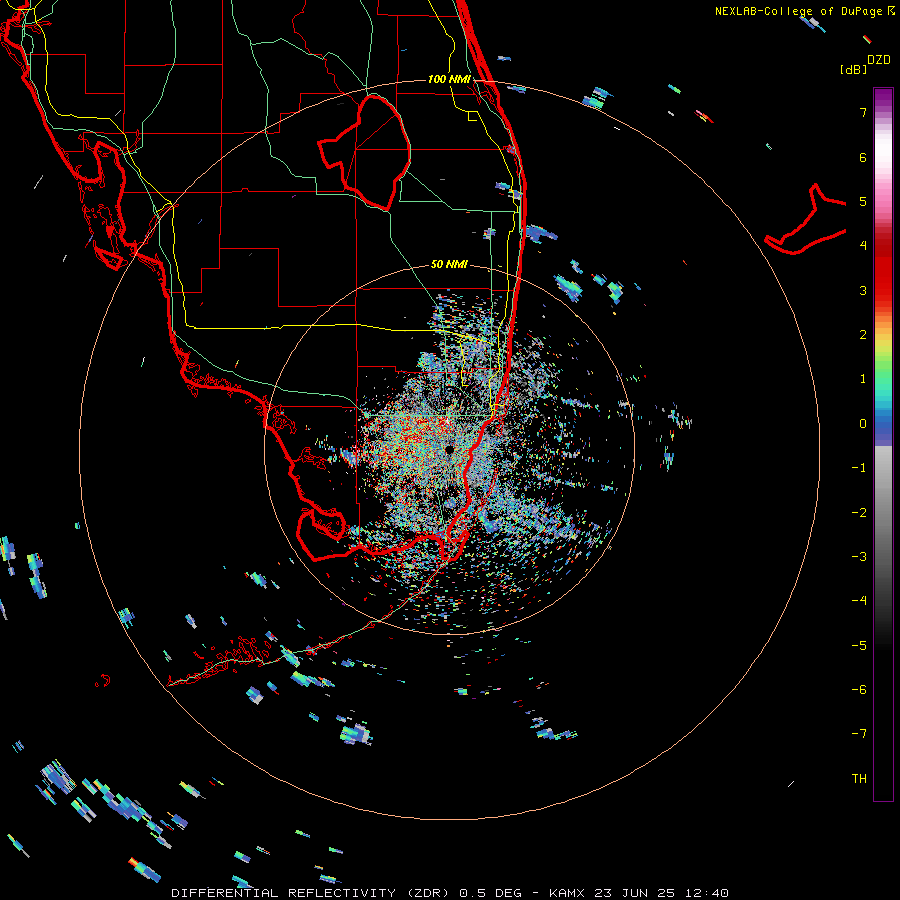This screenshot has width=900, height=900.
Task: Click the KAMX station identifier in caption
Action: (567, 893)
